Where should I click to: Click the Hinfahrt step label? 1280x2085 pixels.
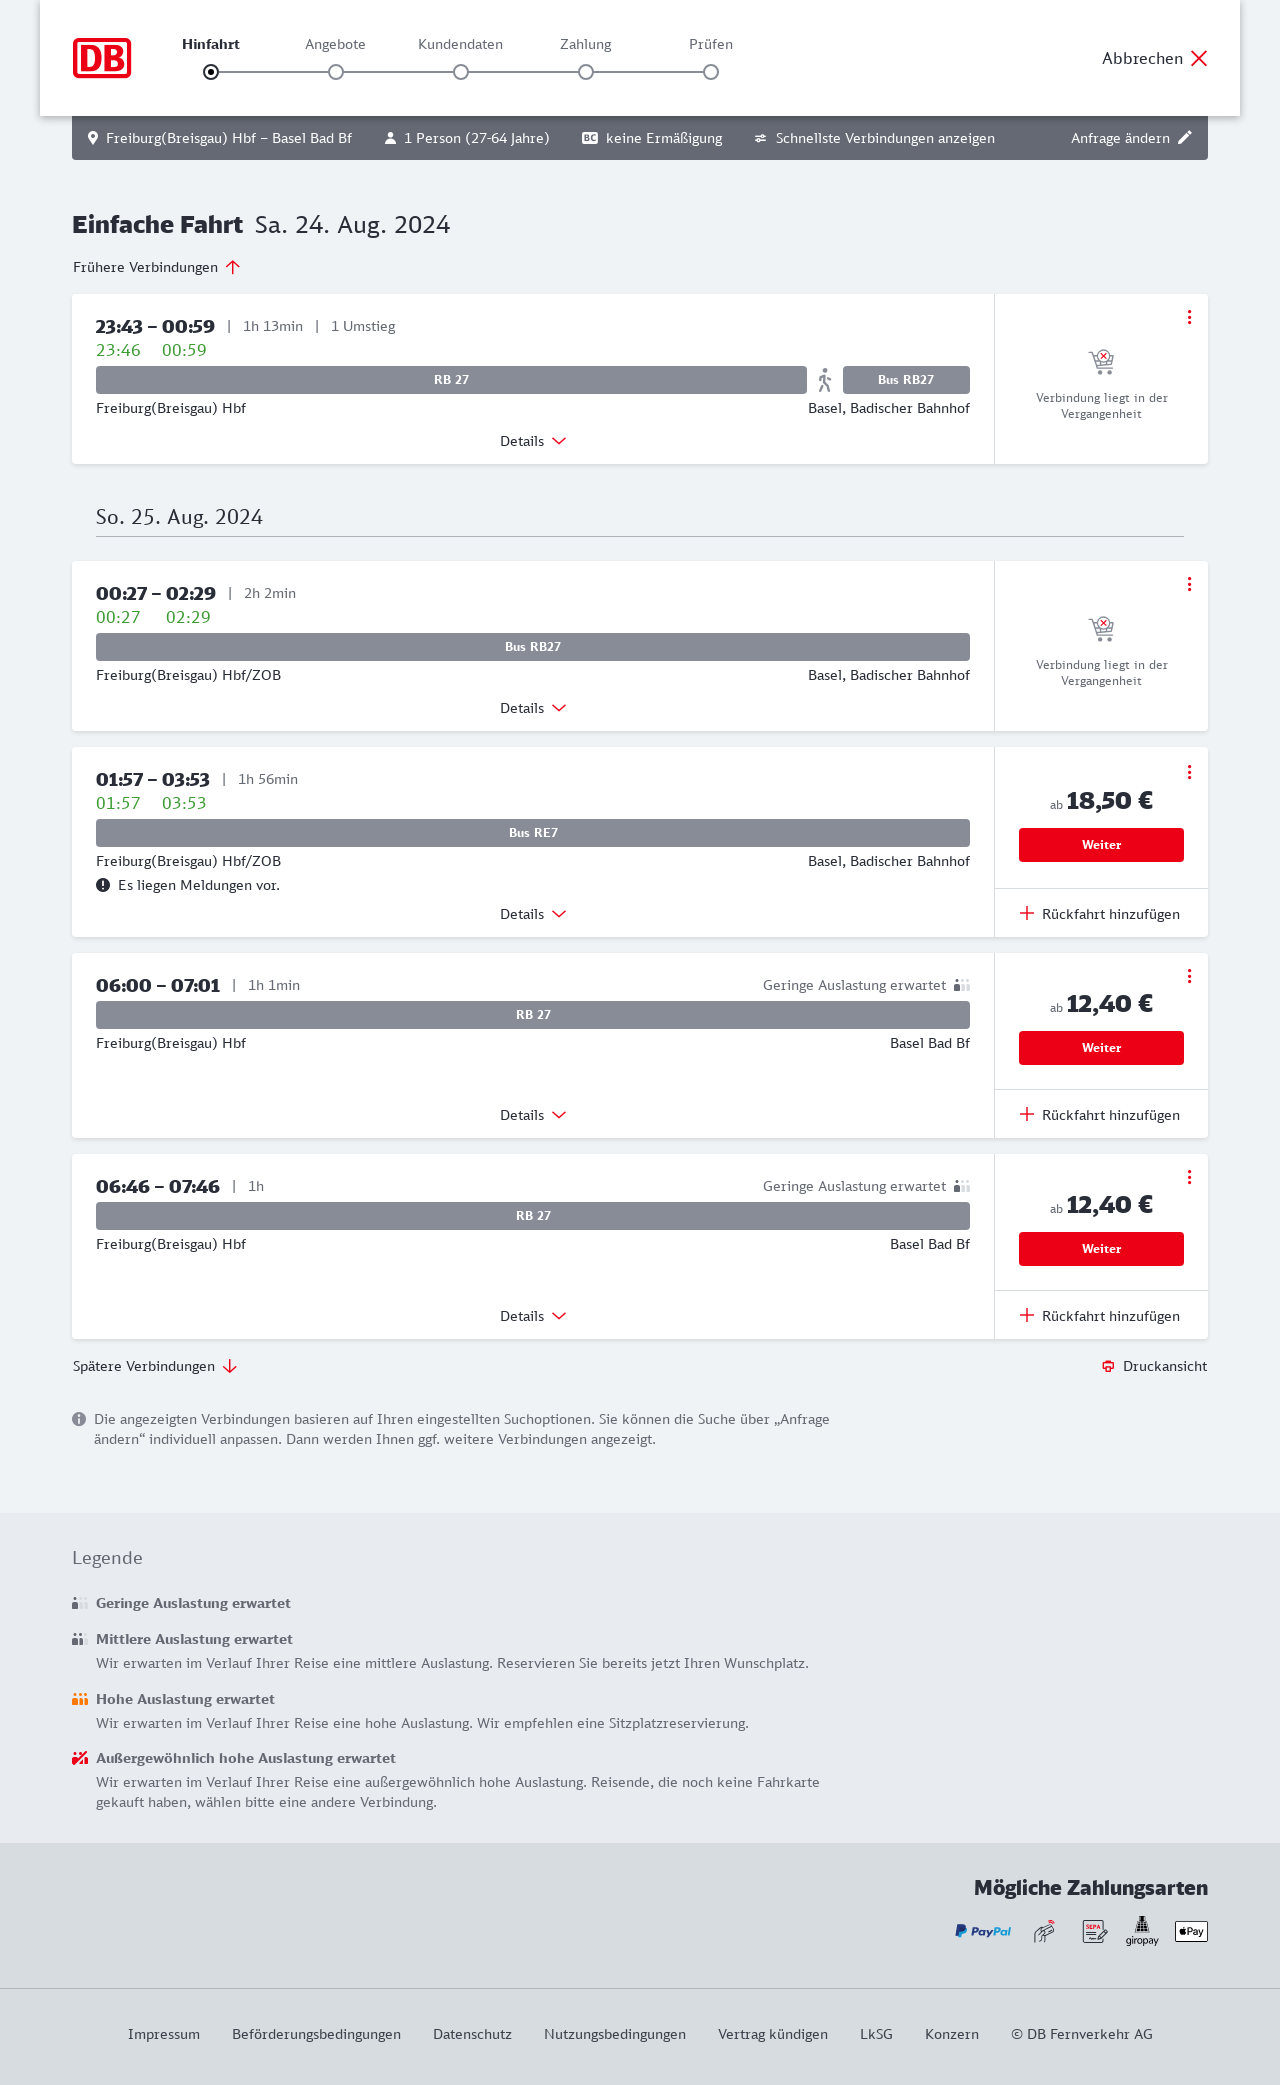coord(211,44)
